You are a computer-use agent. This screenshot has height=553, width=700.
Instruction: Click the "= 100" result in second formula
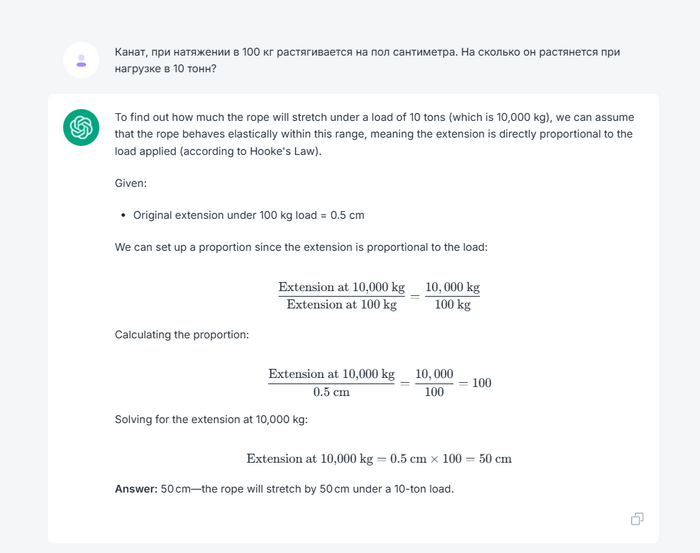point(475,383)
